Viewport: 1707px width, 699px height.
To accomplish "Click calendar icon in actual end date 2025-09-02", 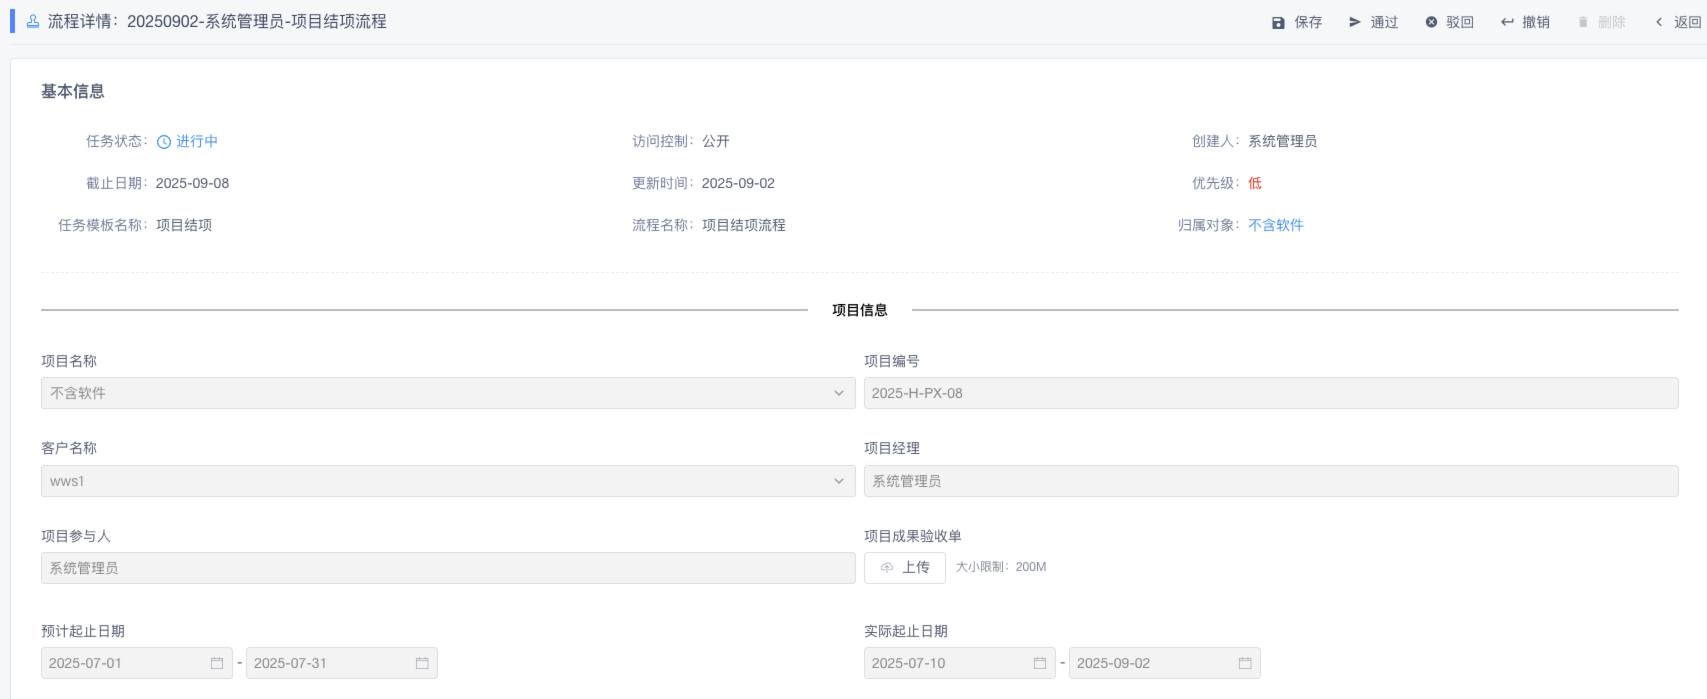I will [x=1245, y=663].
